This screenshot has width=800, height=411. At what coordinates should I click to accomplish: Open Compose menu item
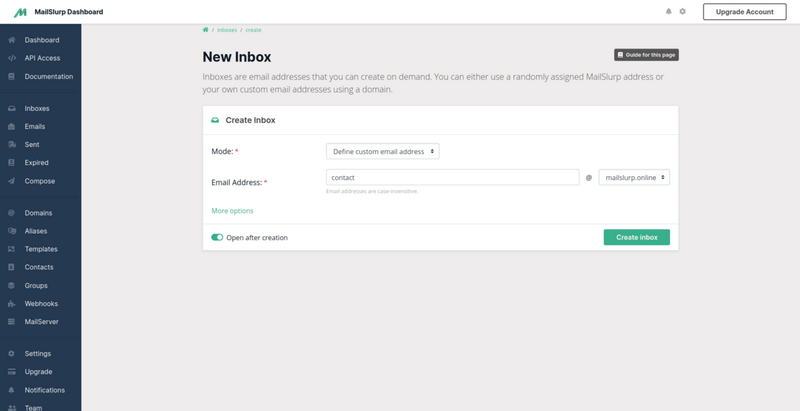click(x=40, y=181)
